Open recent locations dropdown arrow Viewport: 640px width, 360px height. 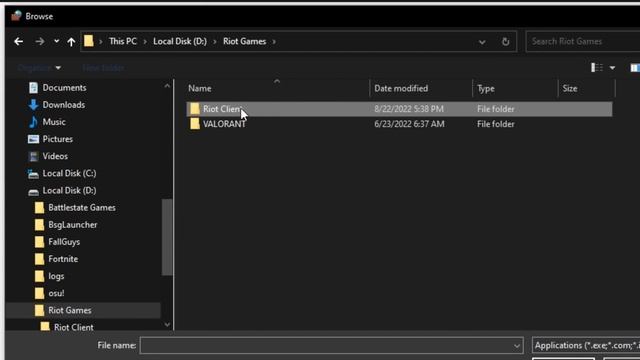(56, 41)
